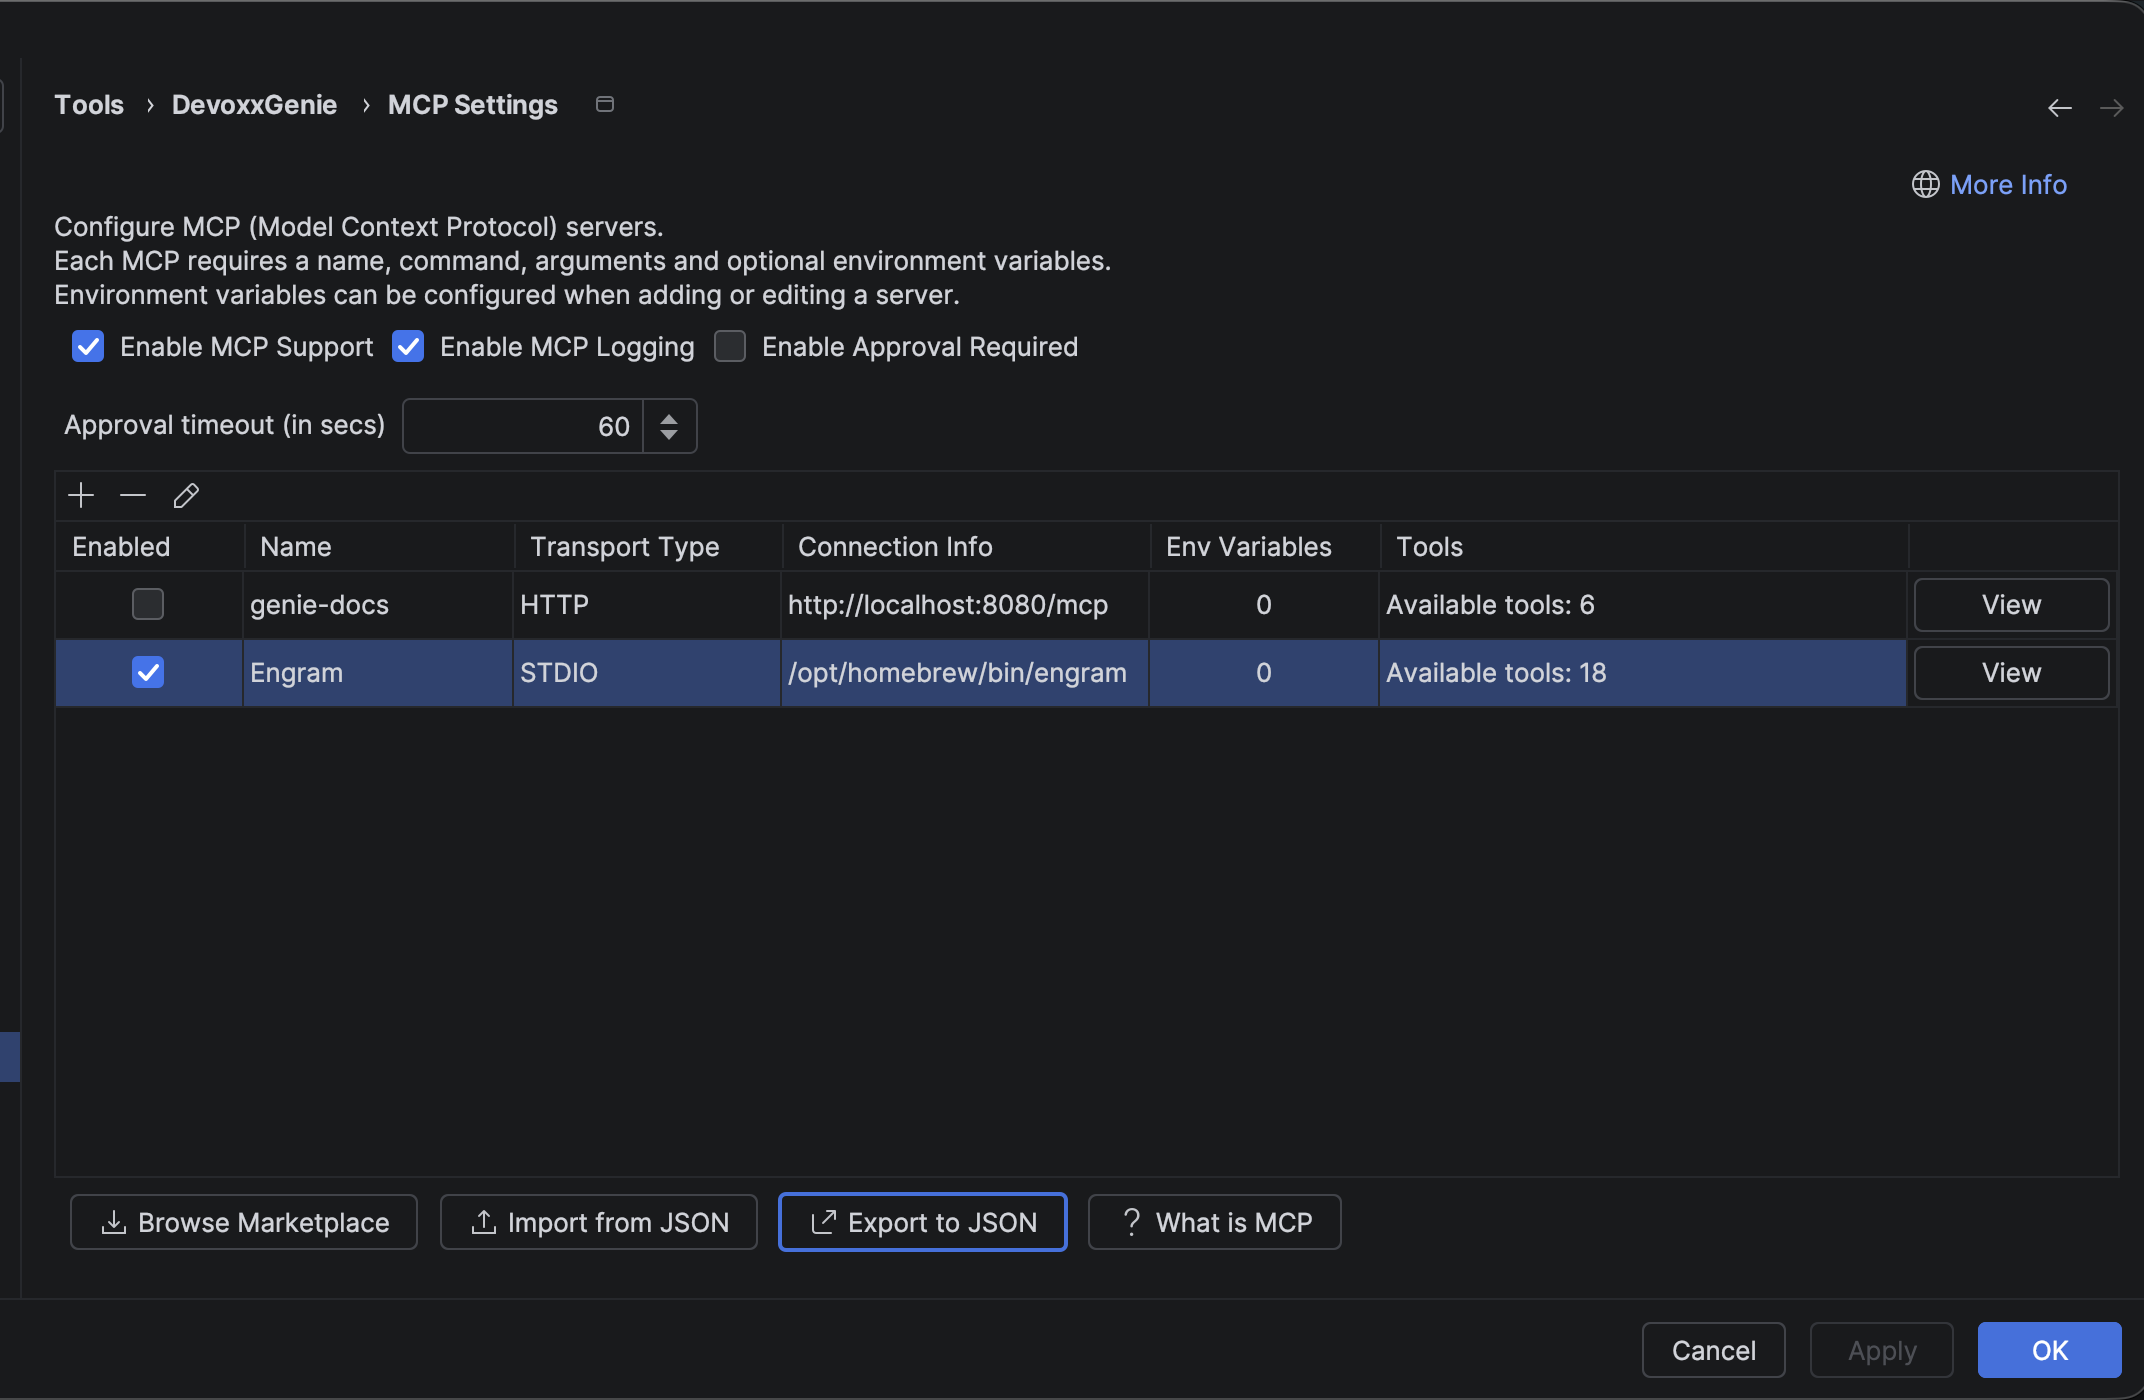
Task: Select the genie-docs name cell
Action: coord(378,605)
